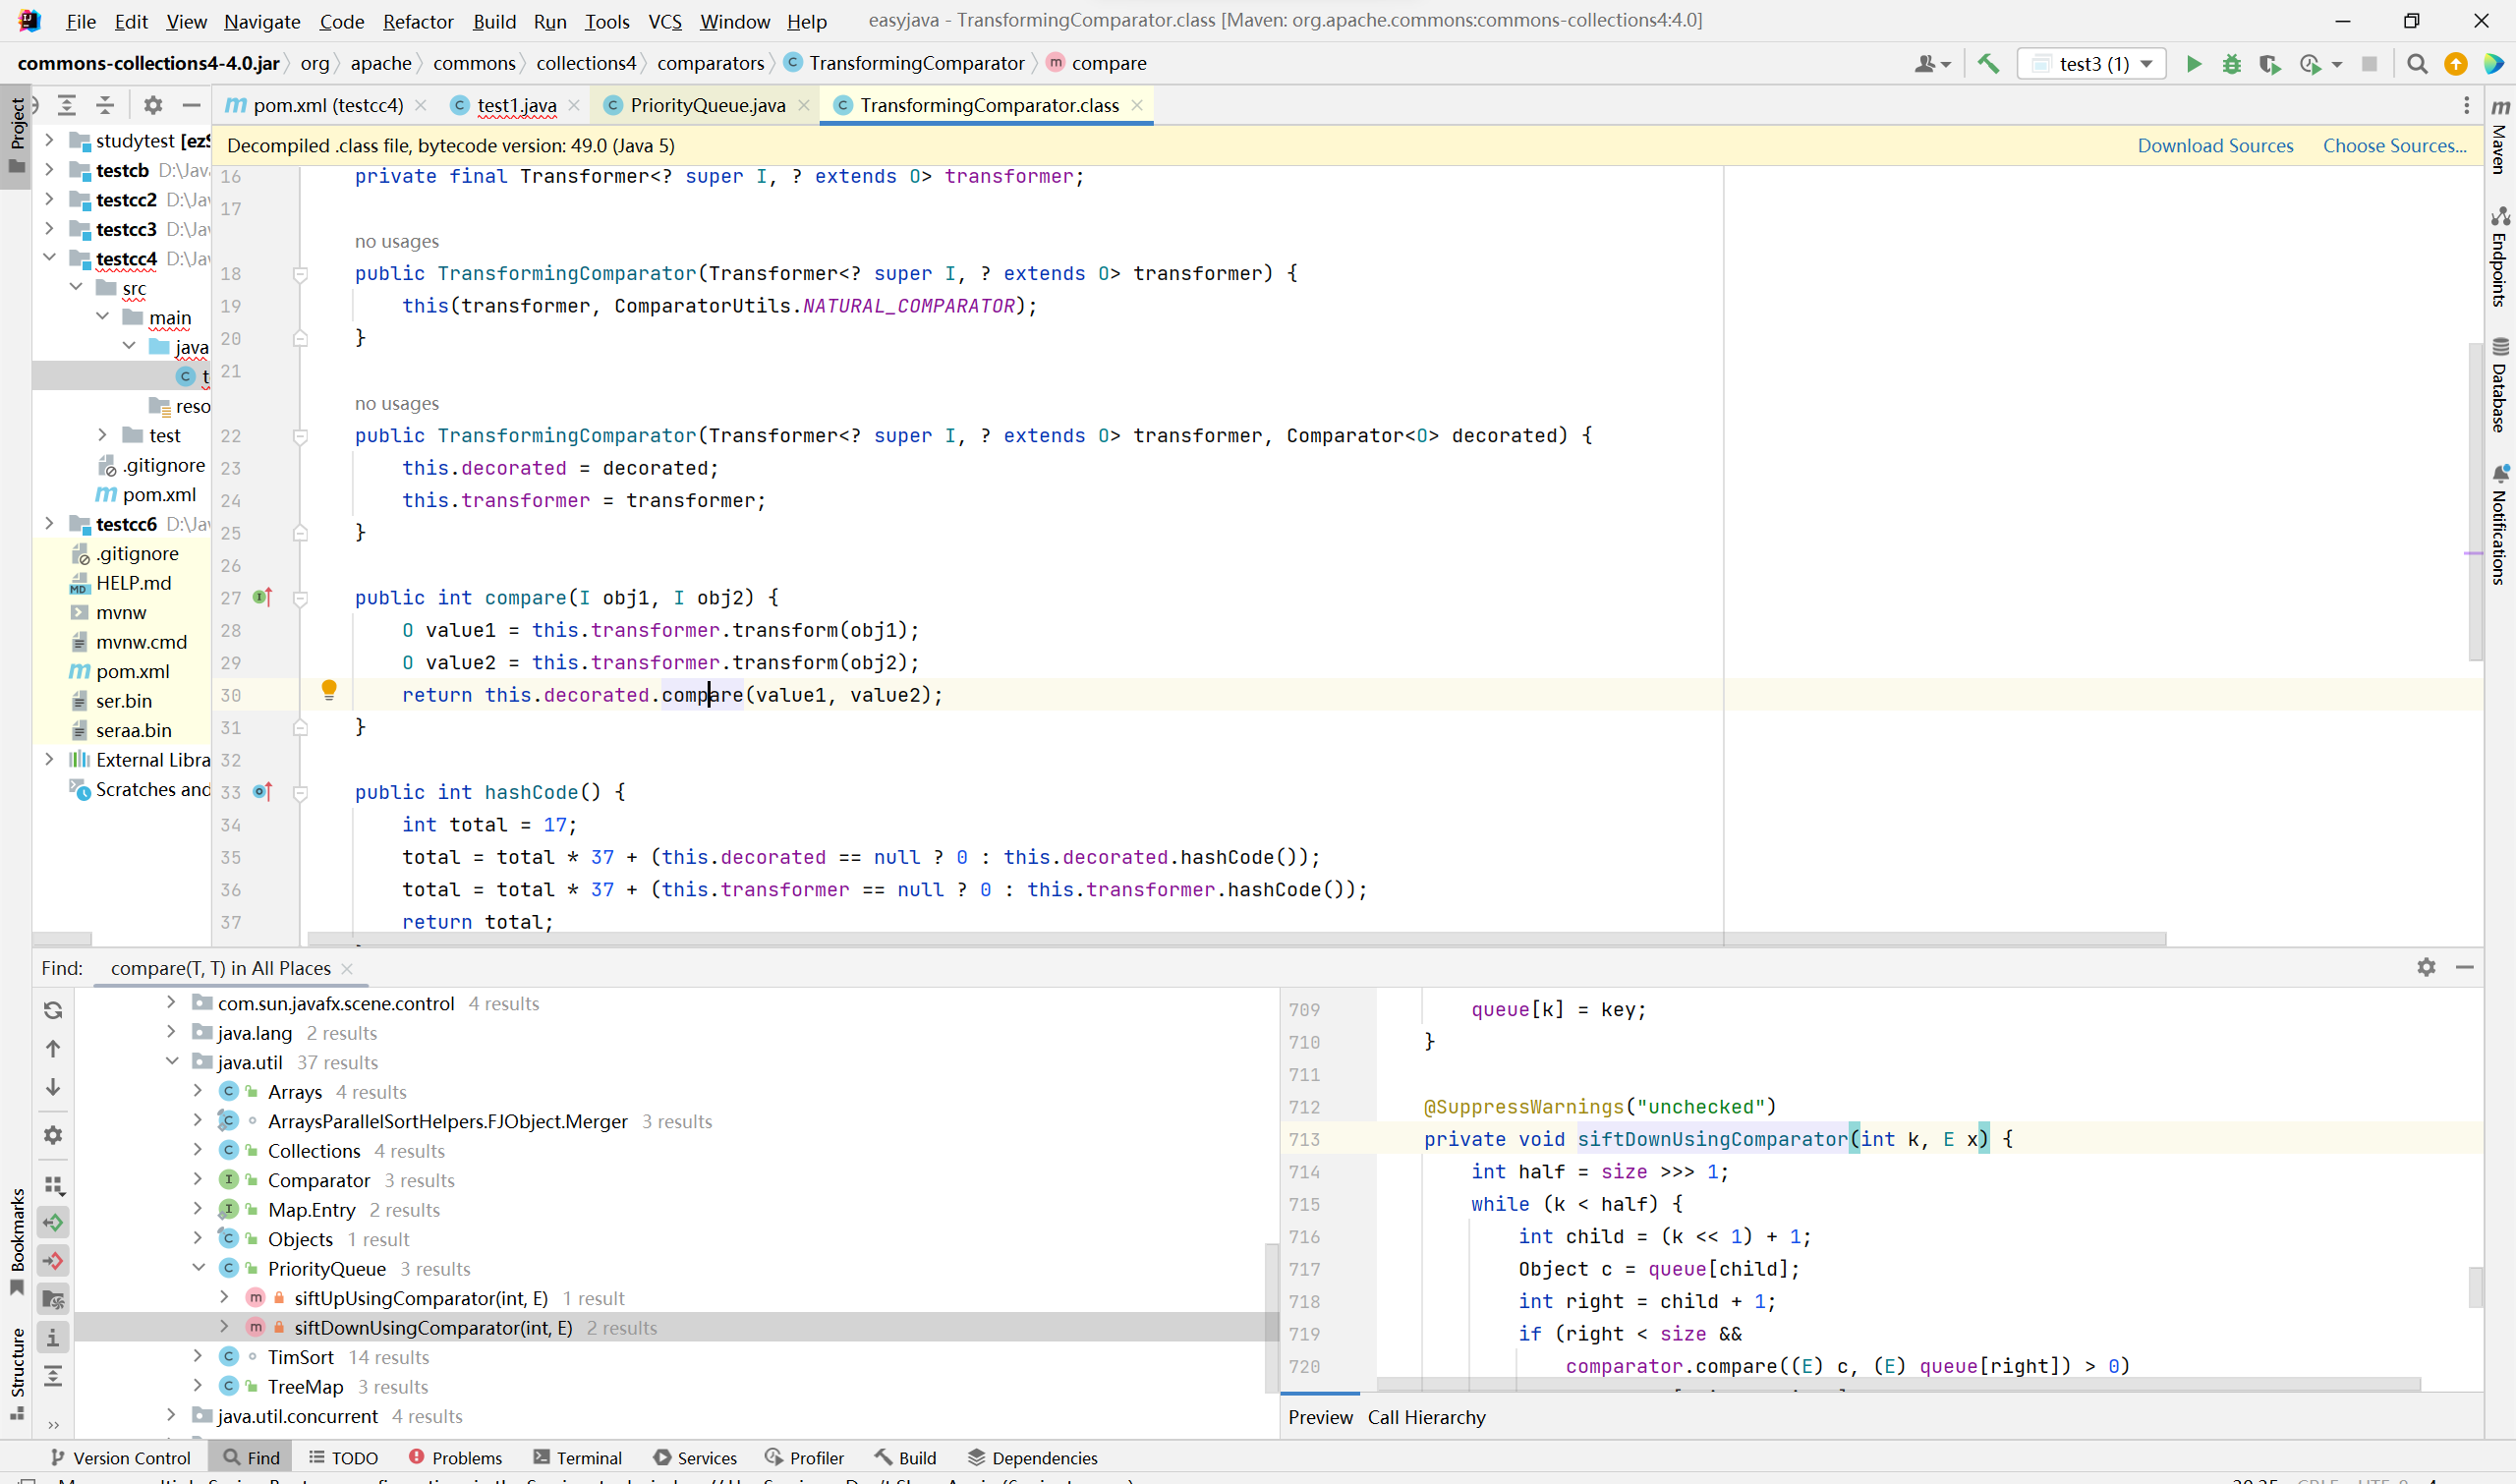Click implements gutter icon on line 27
Viewport: 2516px width, 1484px height.
click(263, 597)
